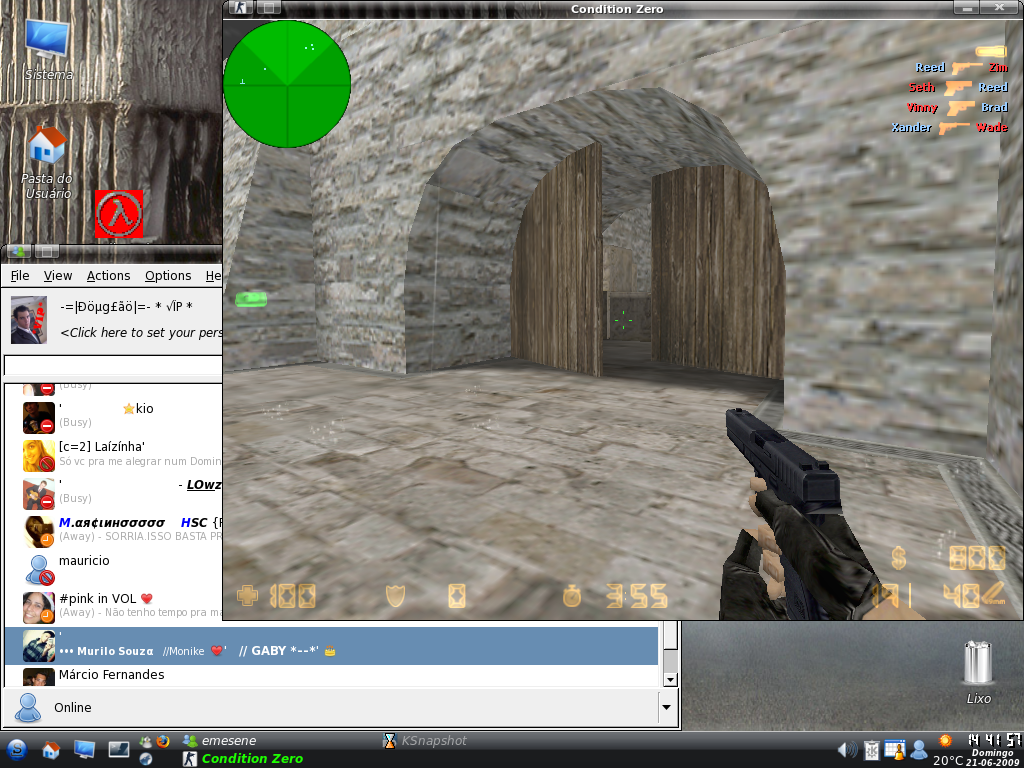The width and height of the screenshot is (1024, 768).
Task: Click the green radar in Condition Zero
Action: pos(287,84)
